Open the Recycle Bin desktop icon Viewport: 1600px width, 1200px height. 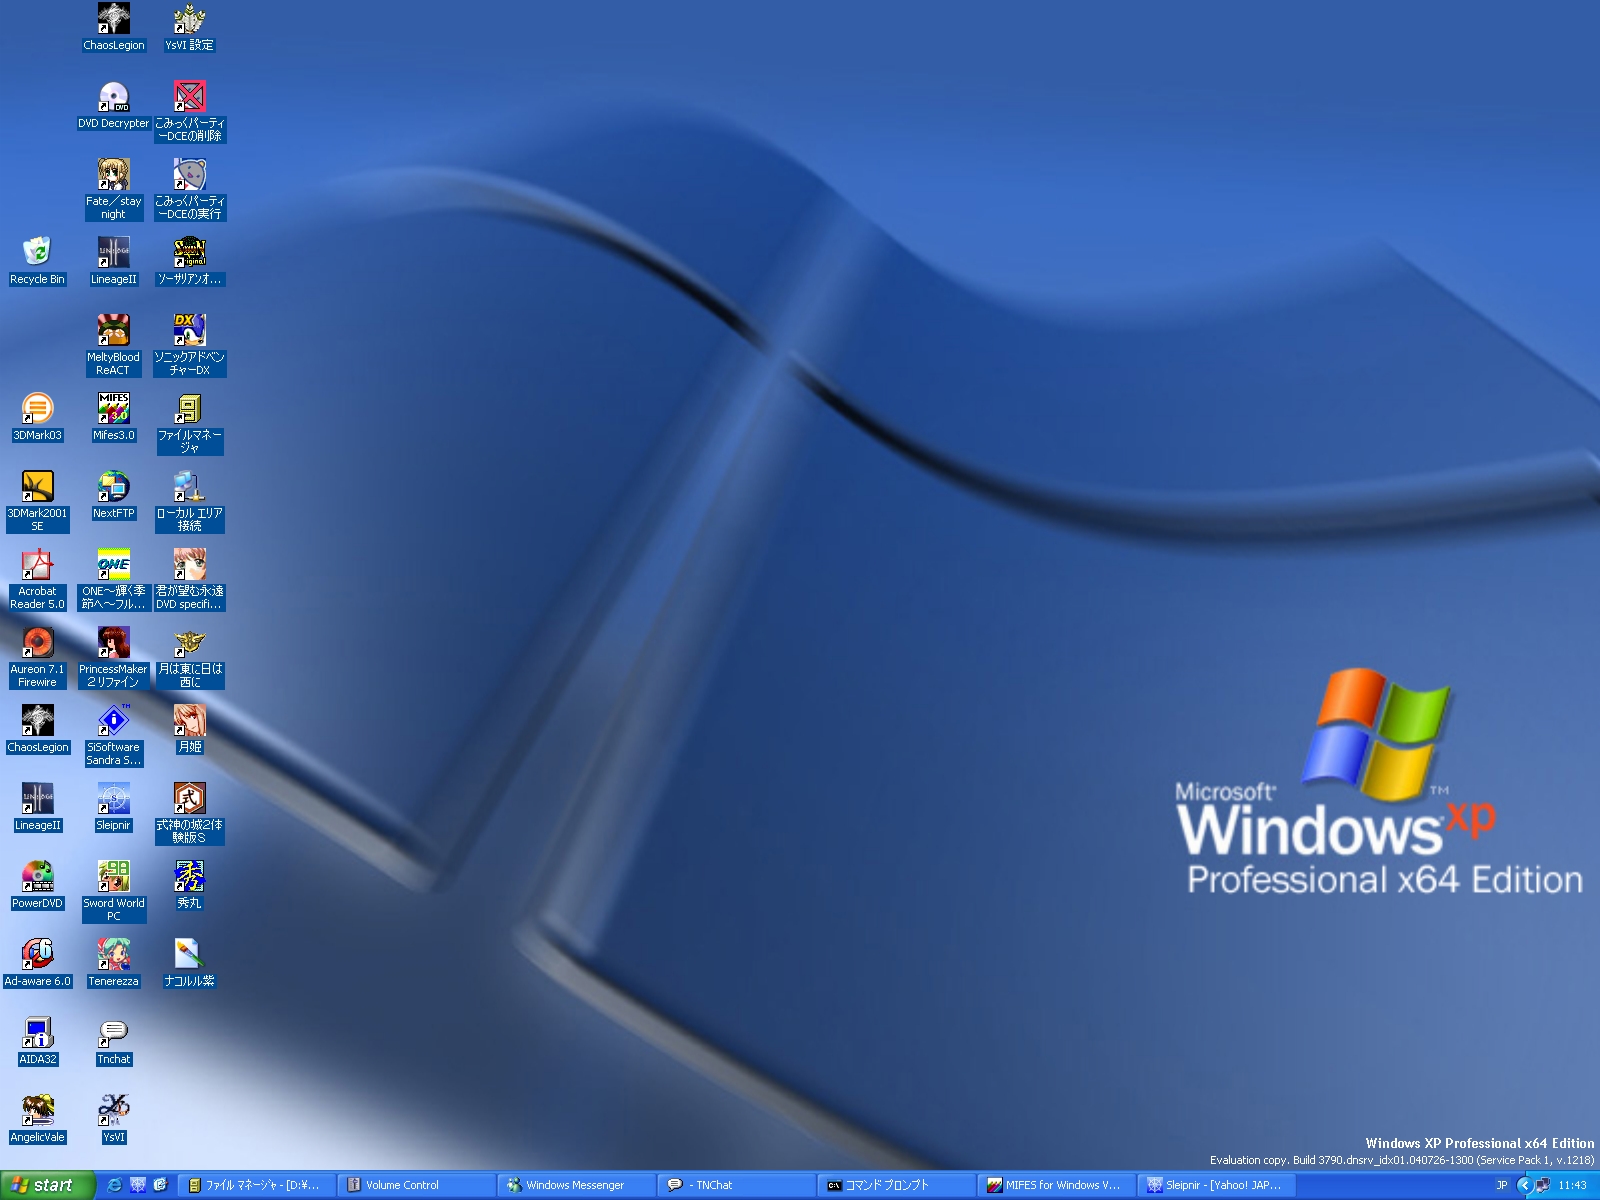37,252
